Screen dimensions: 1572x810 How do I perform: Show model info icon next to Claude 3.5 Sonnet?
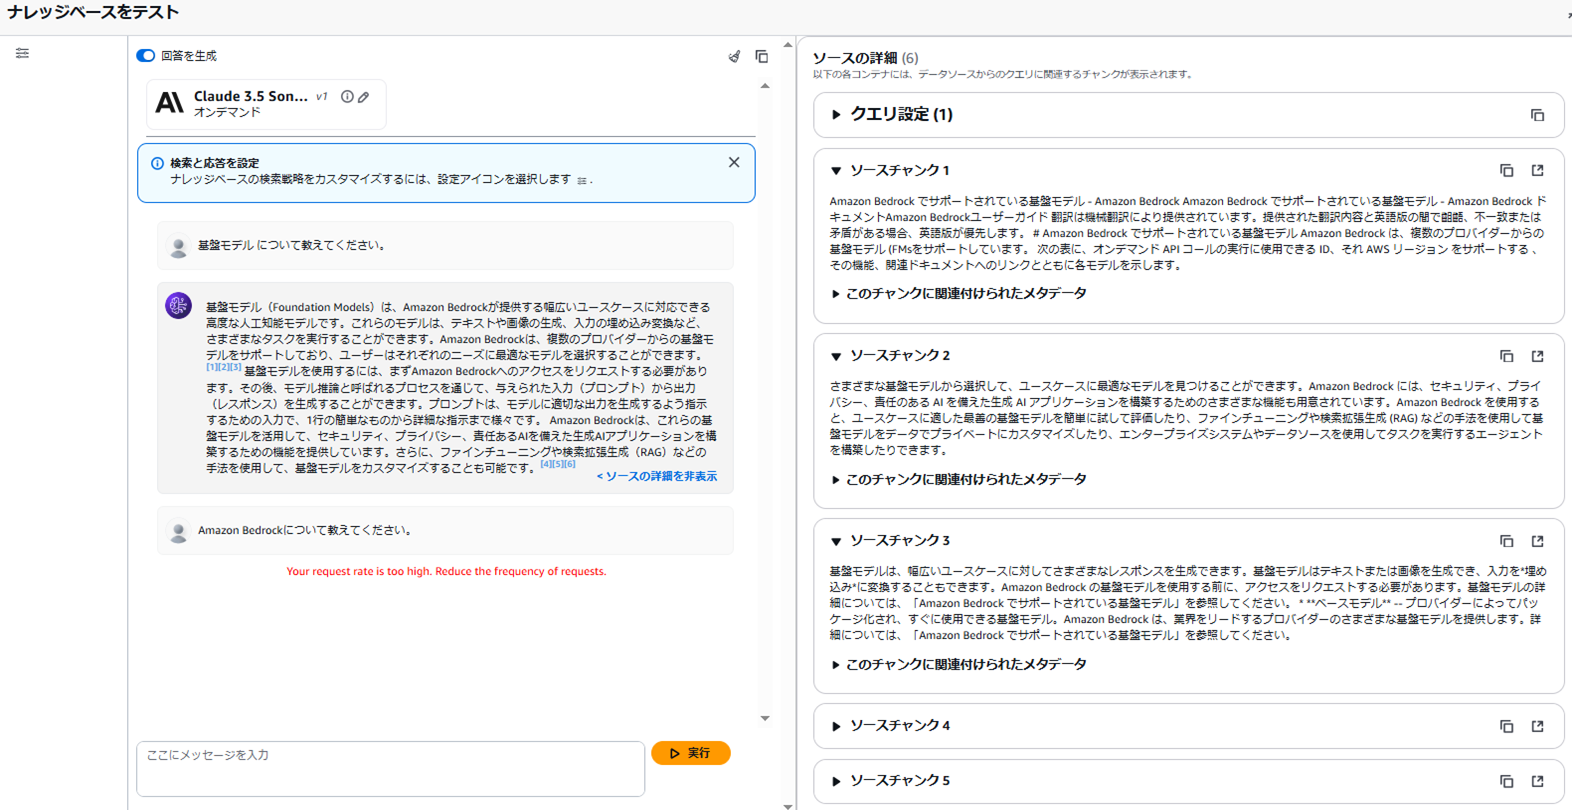tap(347, 97)
